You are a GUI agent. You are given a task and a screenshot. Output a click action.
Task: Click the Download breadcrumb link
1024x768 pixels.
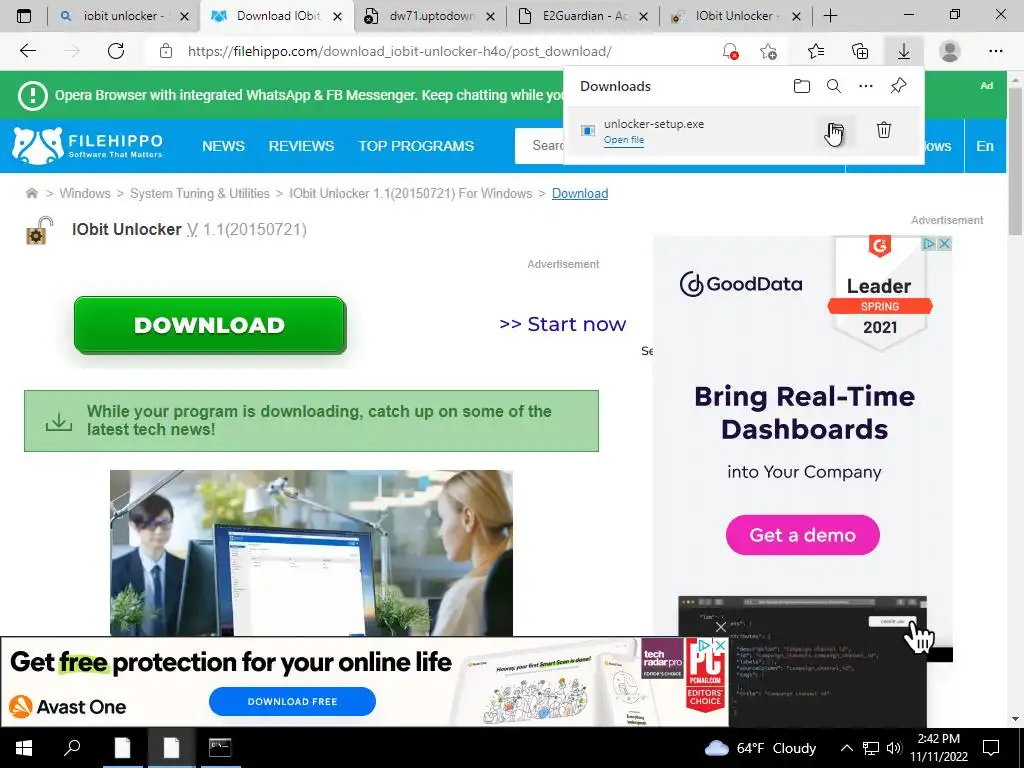[580, 193]
